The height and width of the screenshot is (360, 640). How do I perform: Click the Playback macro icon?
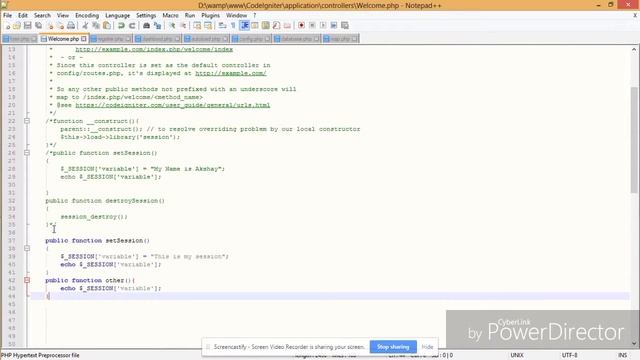[323, 26]
